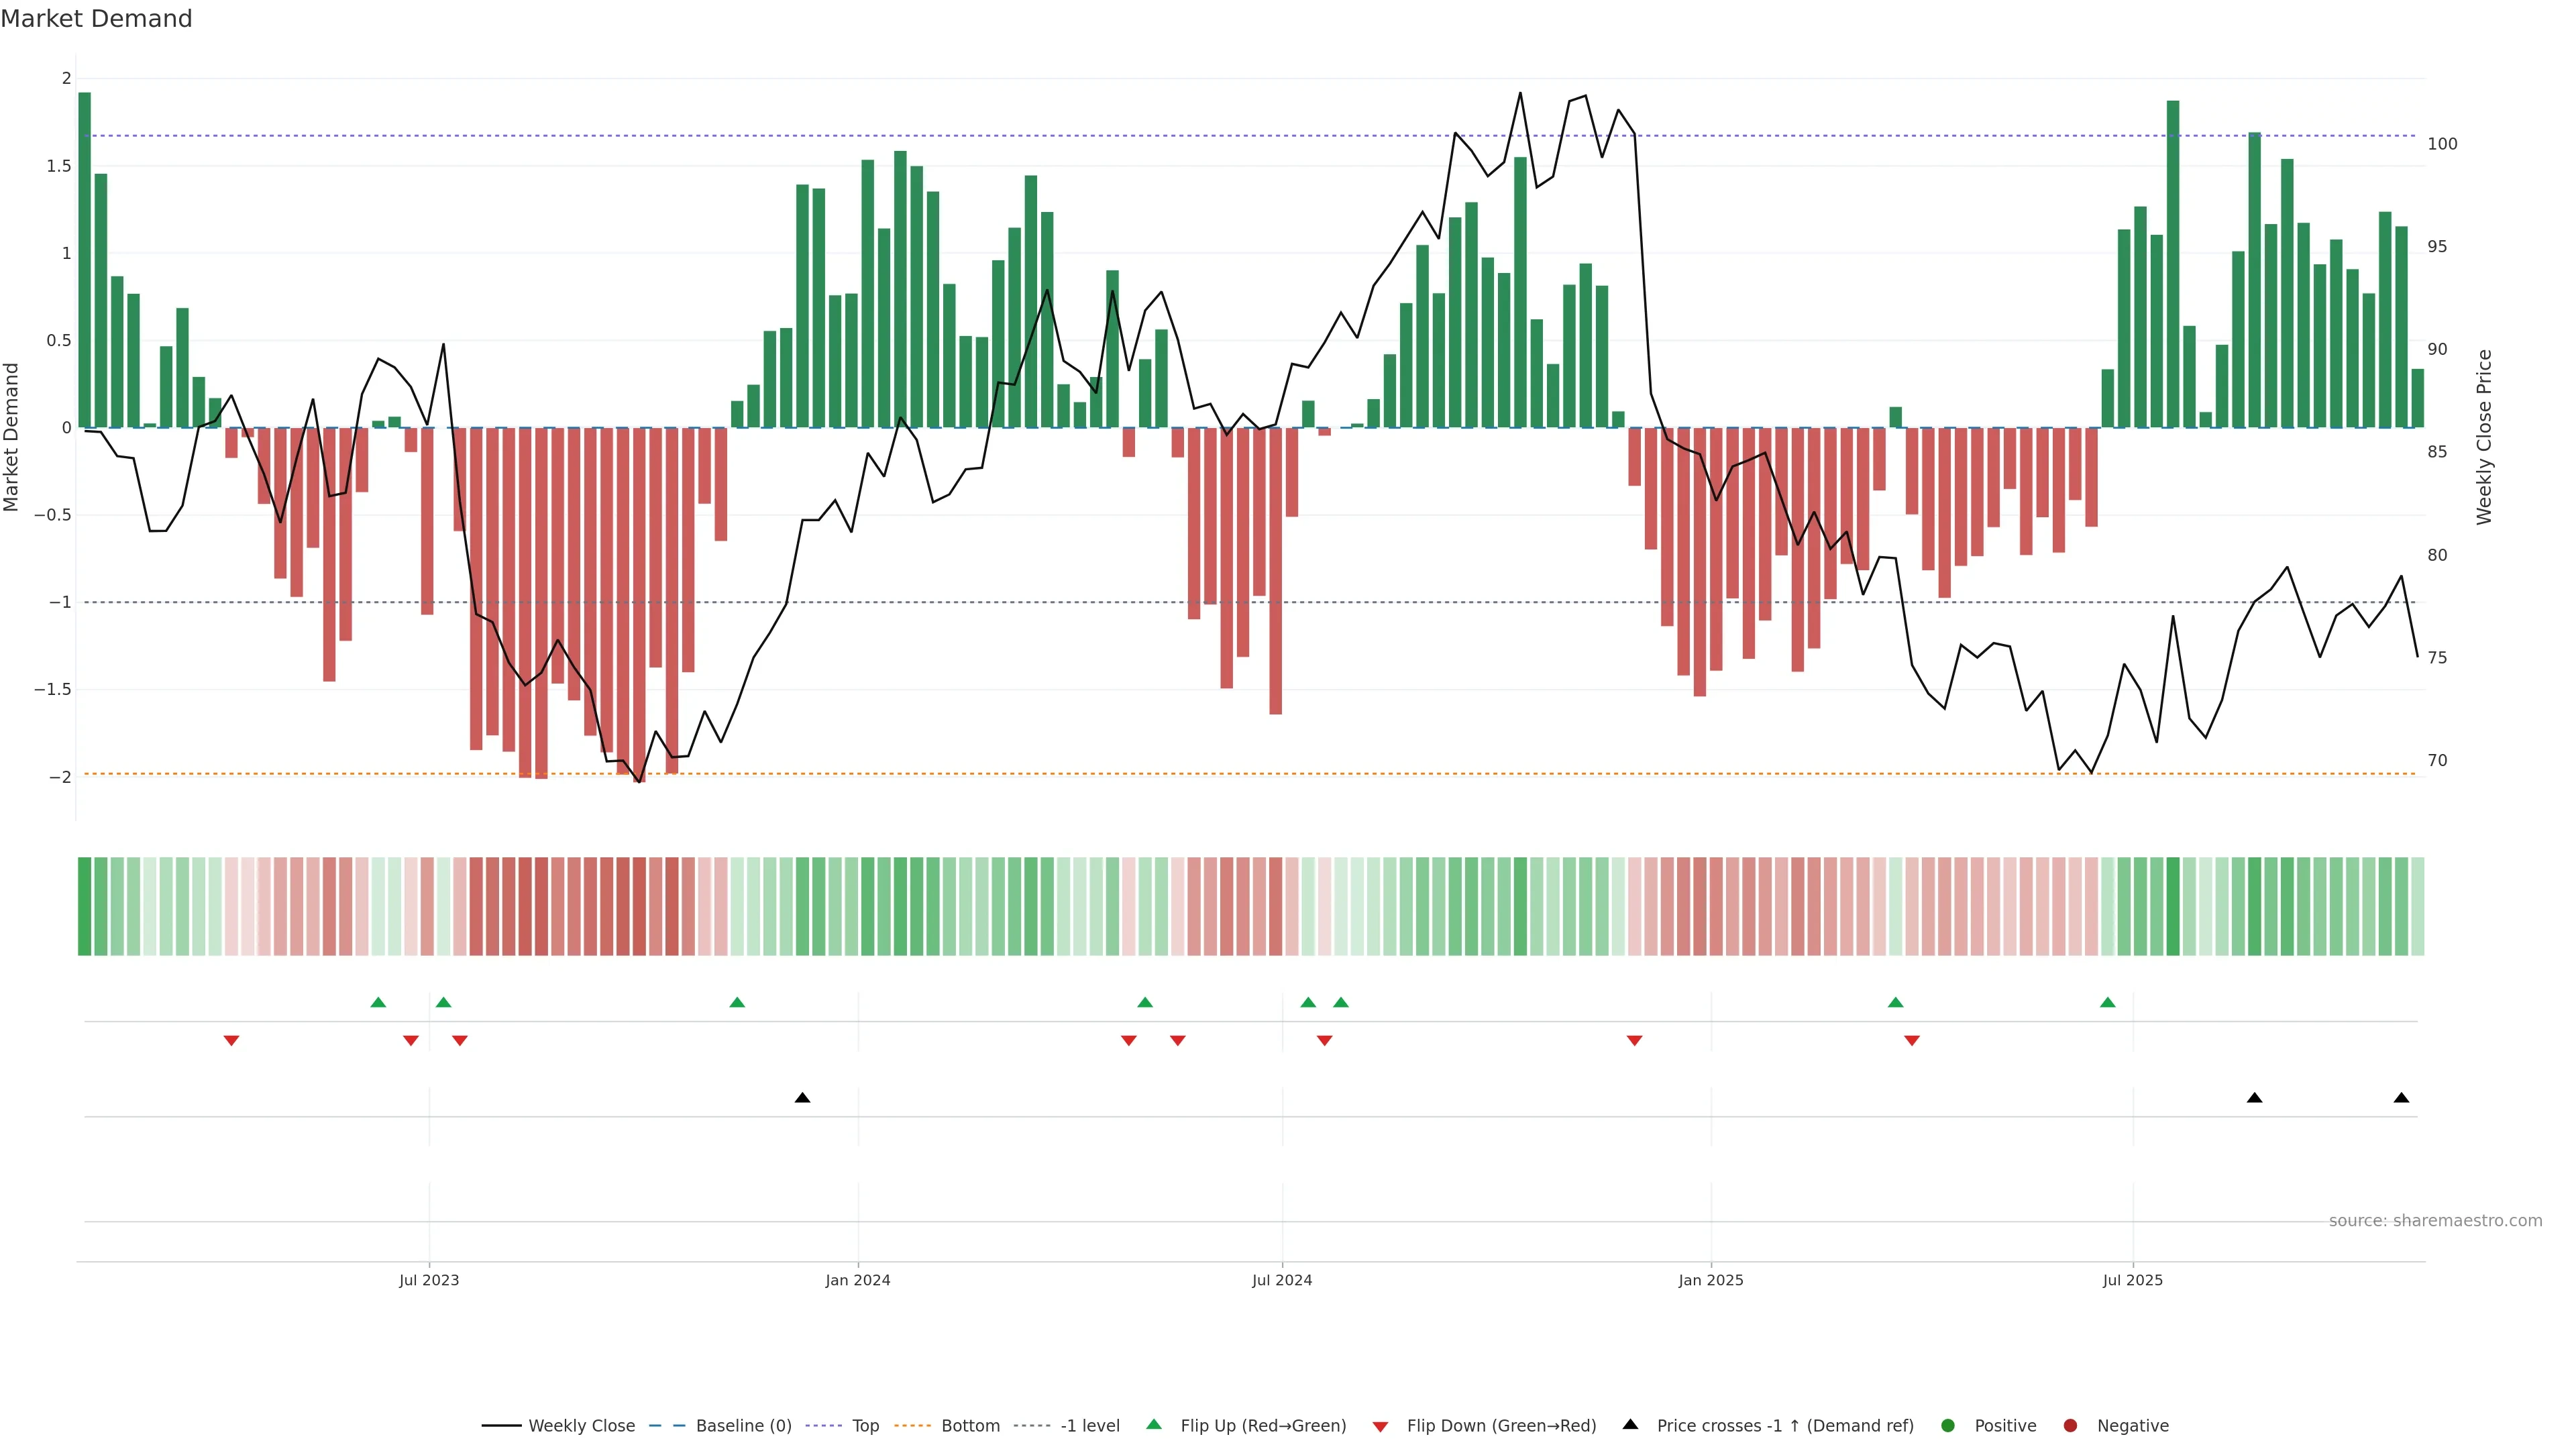The image size is (2576, 1449).
Task: Click the rightmost green Flip Up triangle marker
Action: click(x=2108, y=1002)
